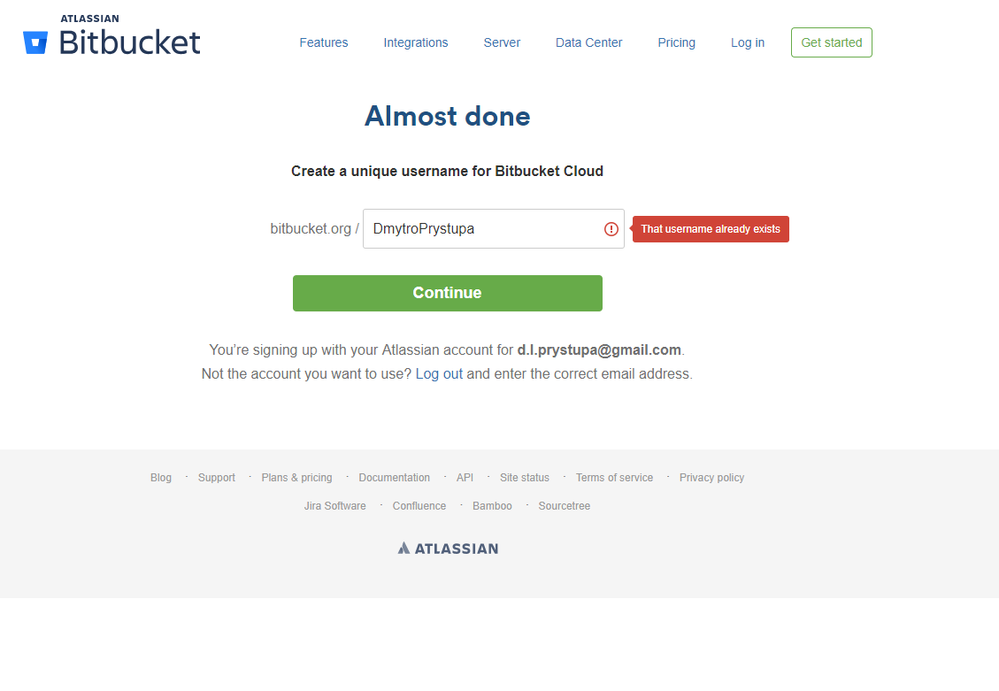This screenshot has width=999, height=691.
Task: Open the API footer link
Action: [464, 478]
